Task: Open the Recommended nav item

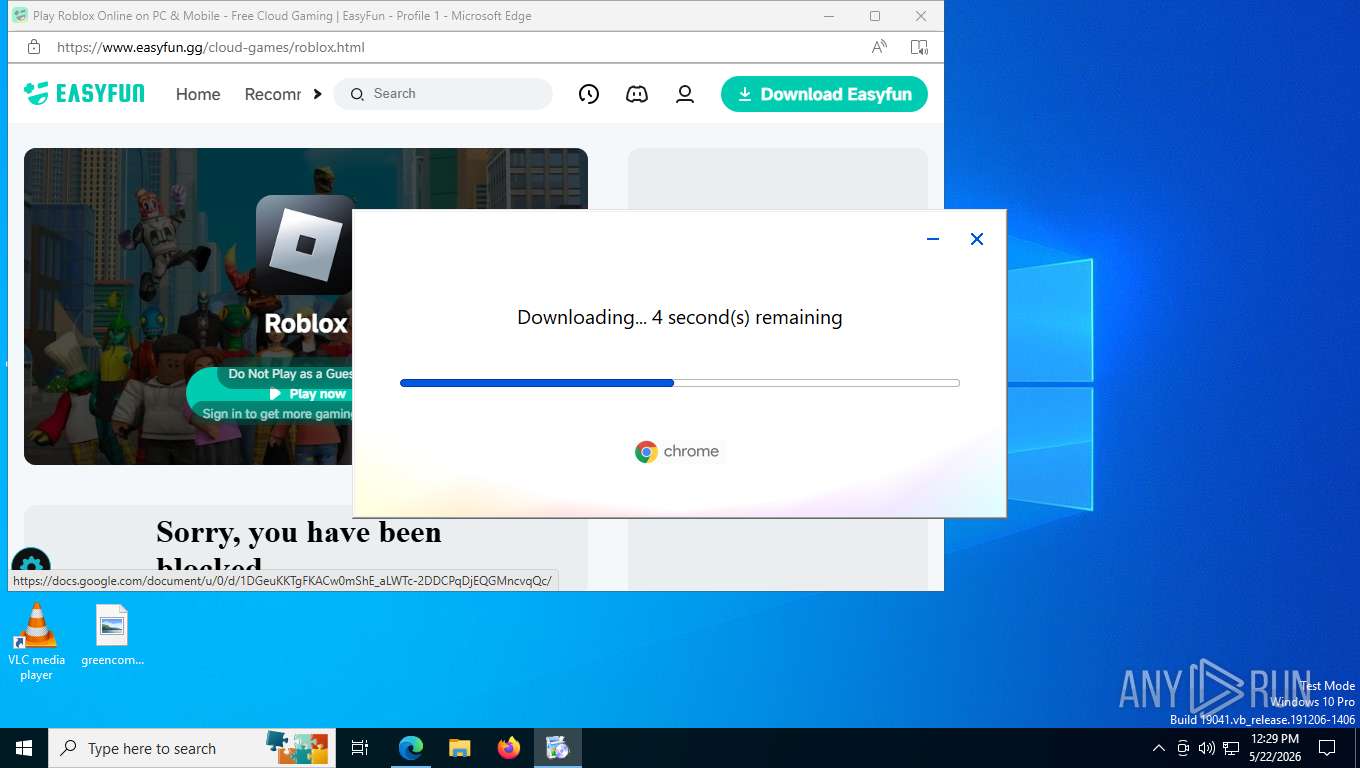Action: 272,94
